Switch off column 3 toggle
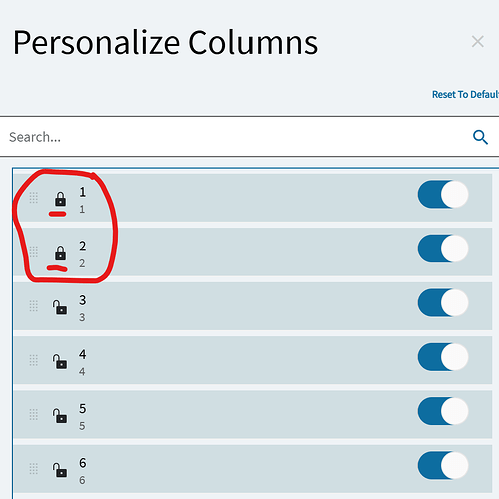 click(443, 303)
